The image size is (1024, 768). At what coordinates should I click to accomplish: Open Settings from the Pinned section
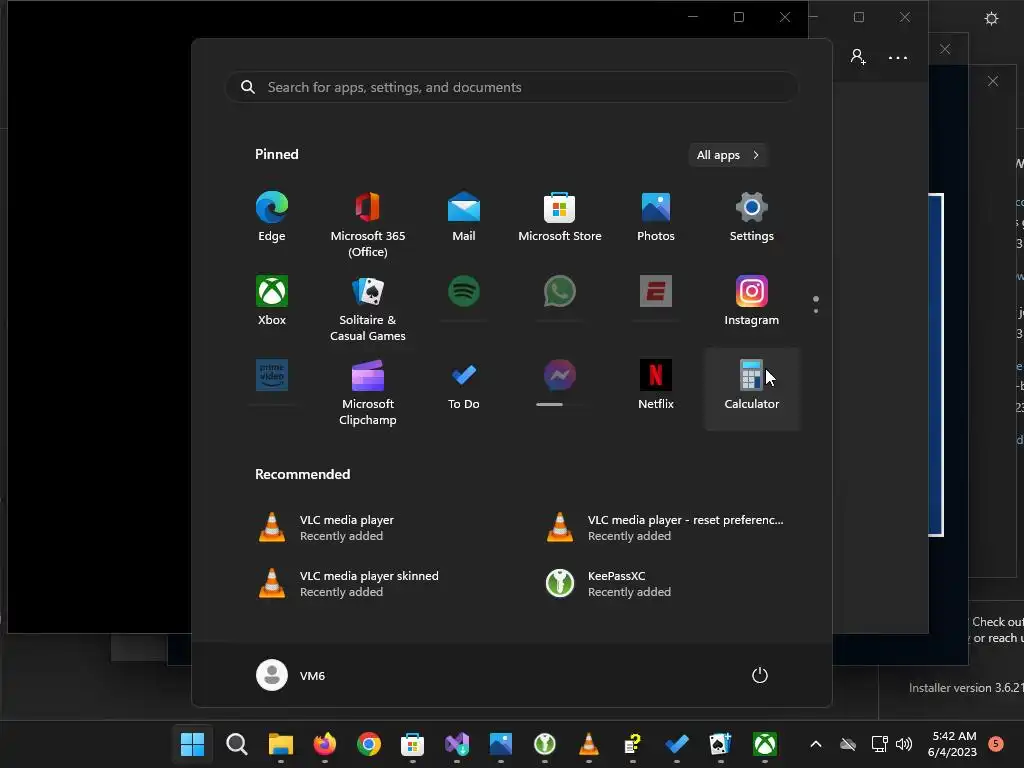(752, 217)
